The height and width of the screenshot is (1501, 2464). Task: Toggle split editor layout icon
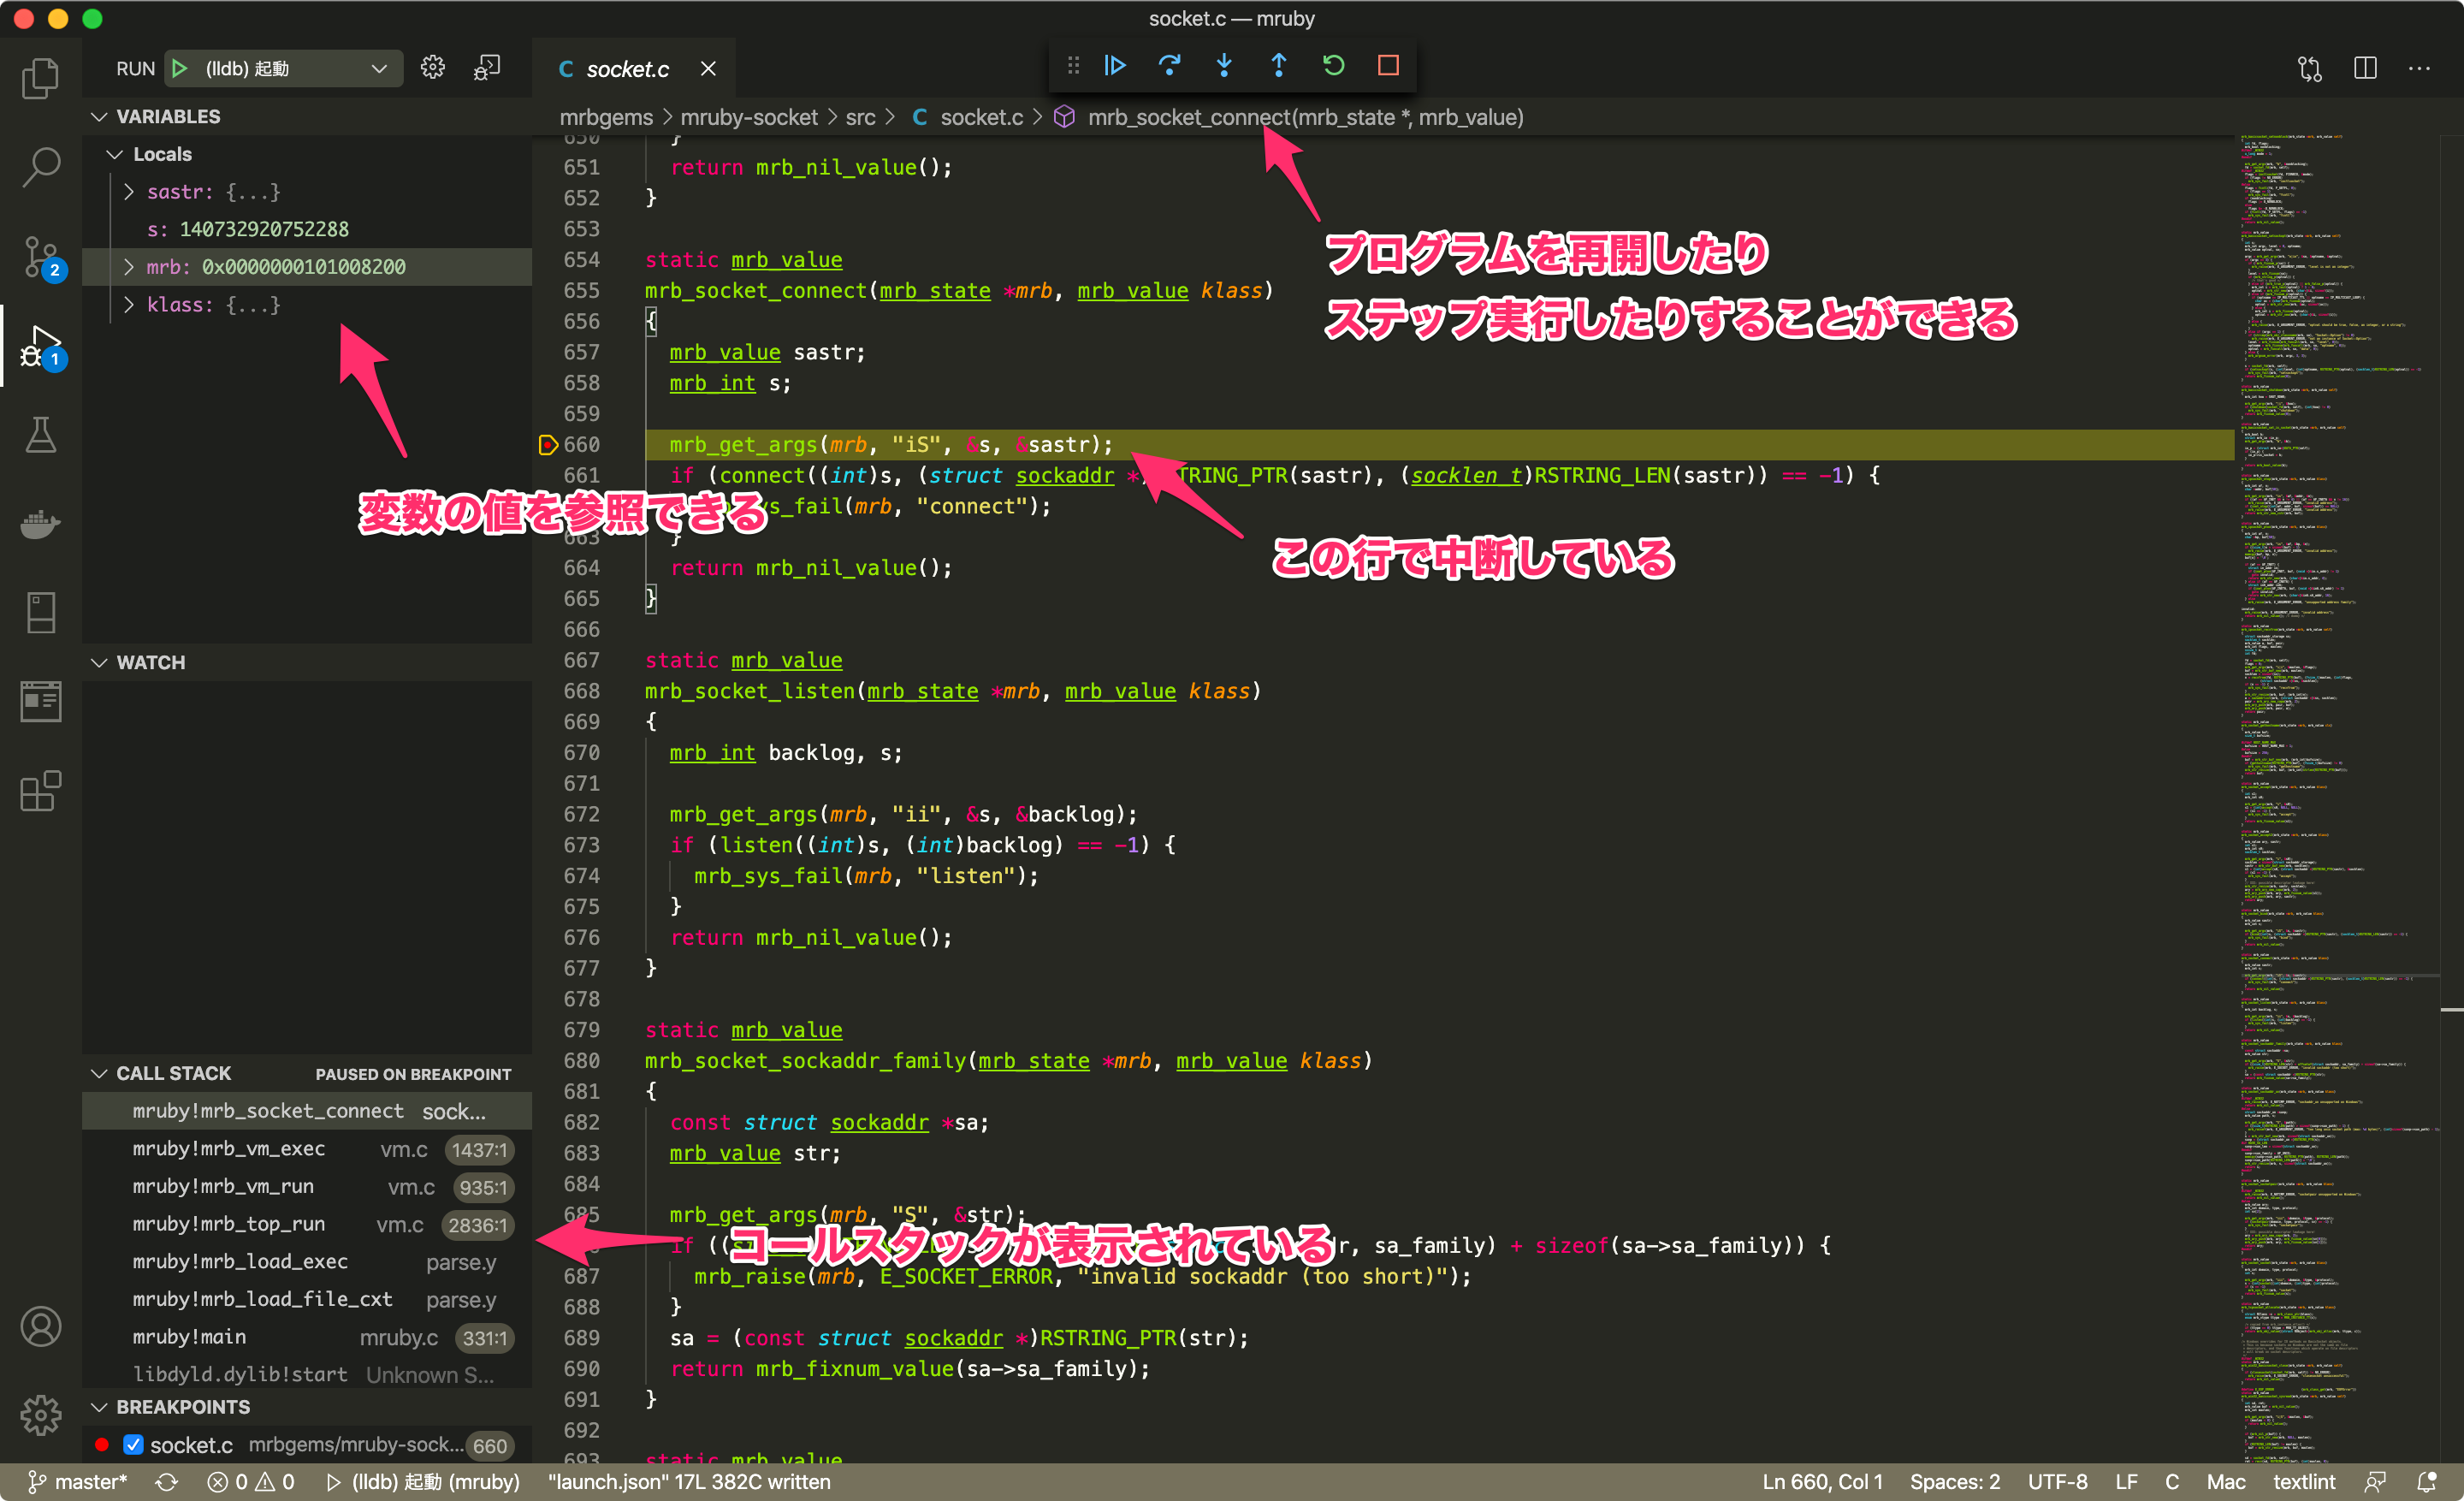pyautogui.click(x=2364, y=68)
